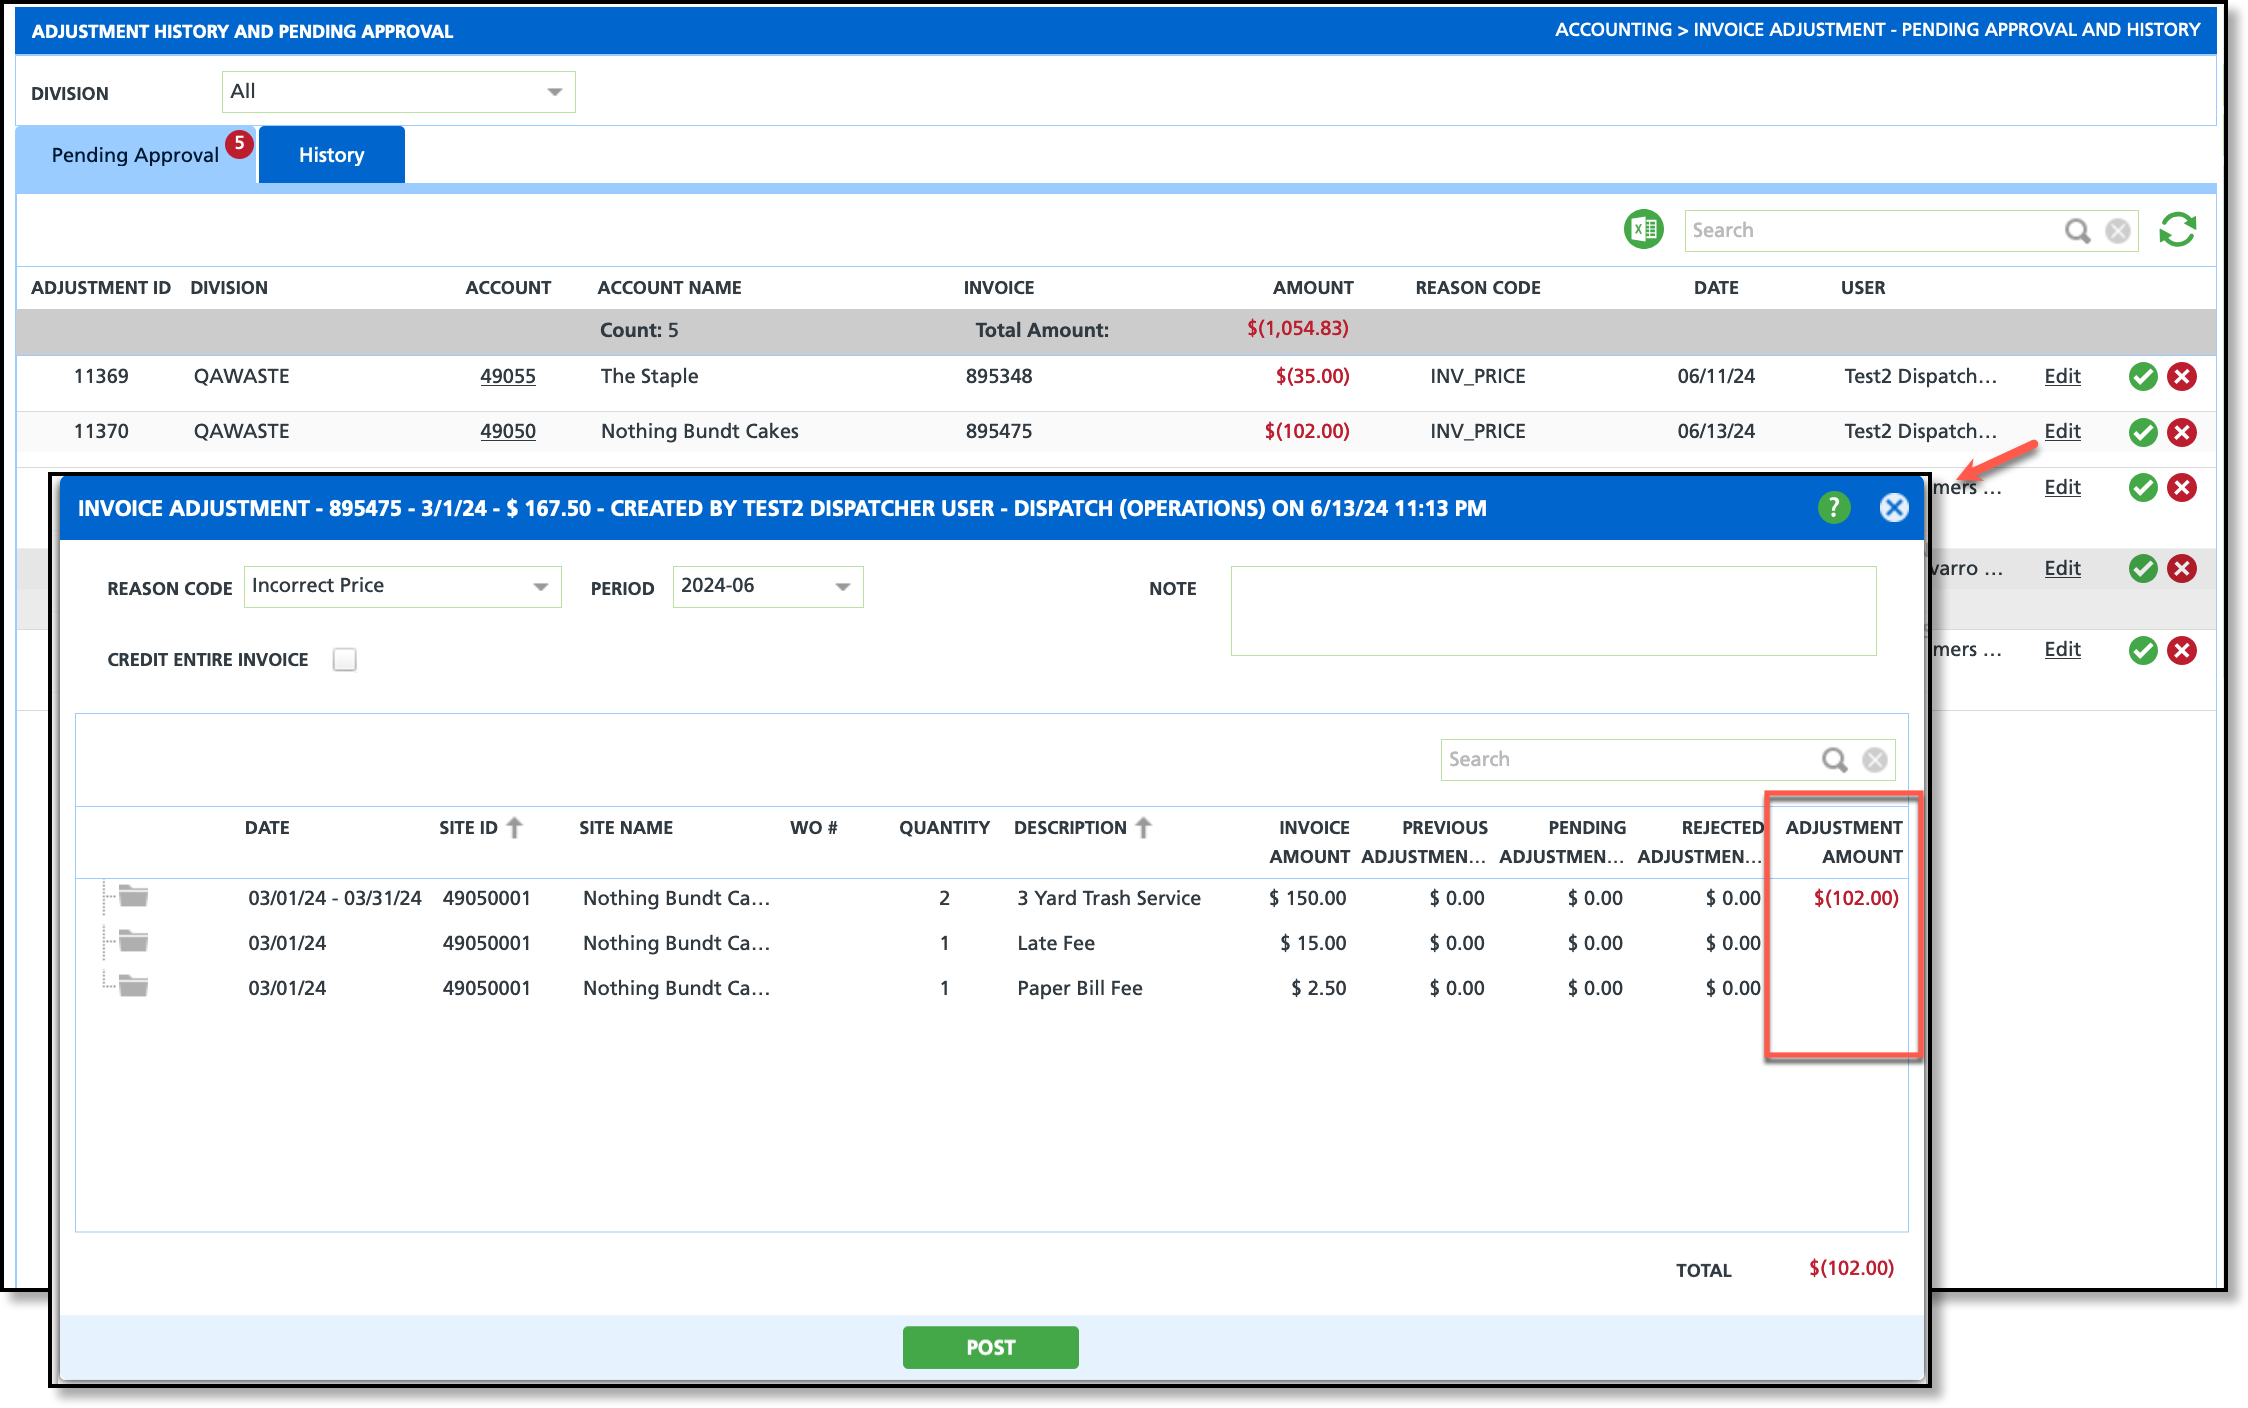Click inside the Note text area

1552,611
